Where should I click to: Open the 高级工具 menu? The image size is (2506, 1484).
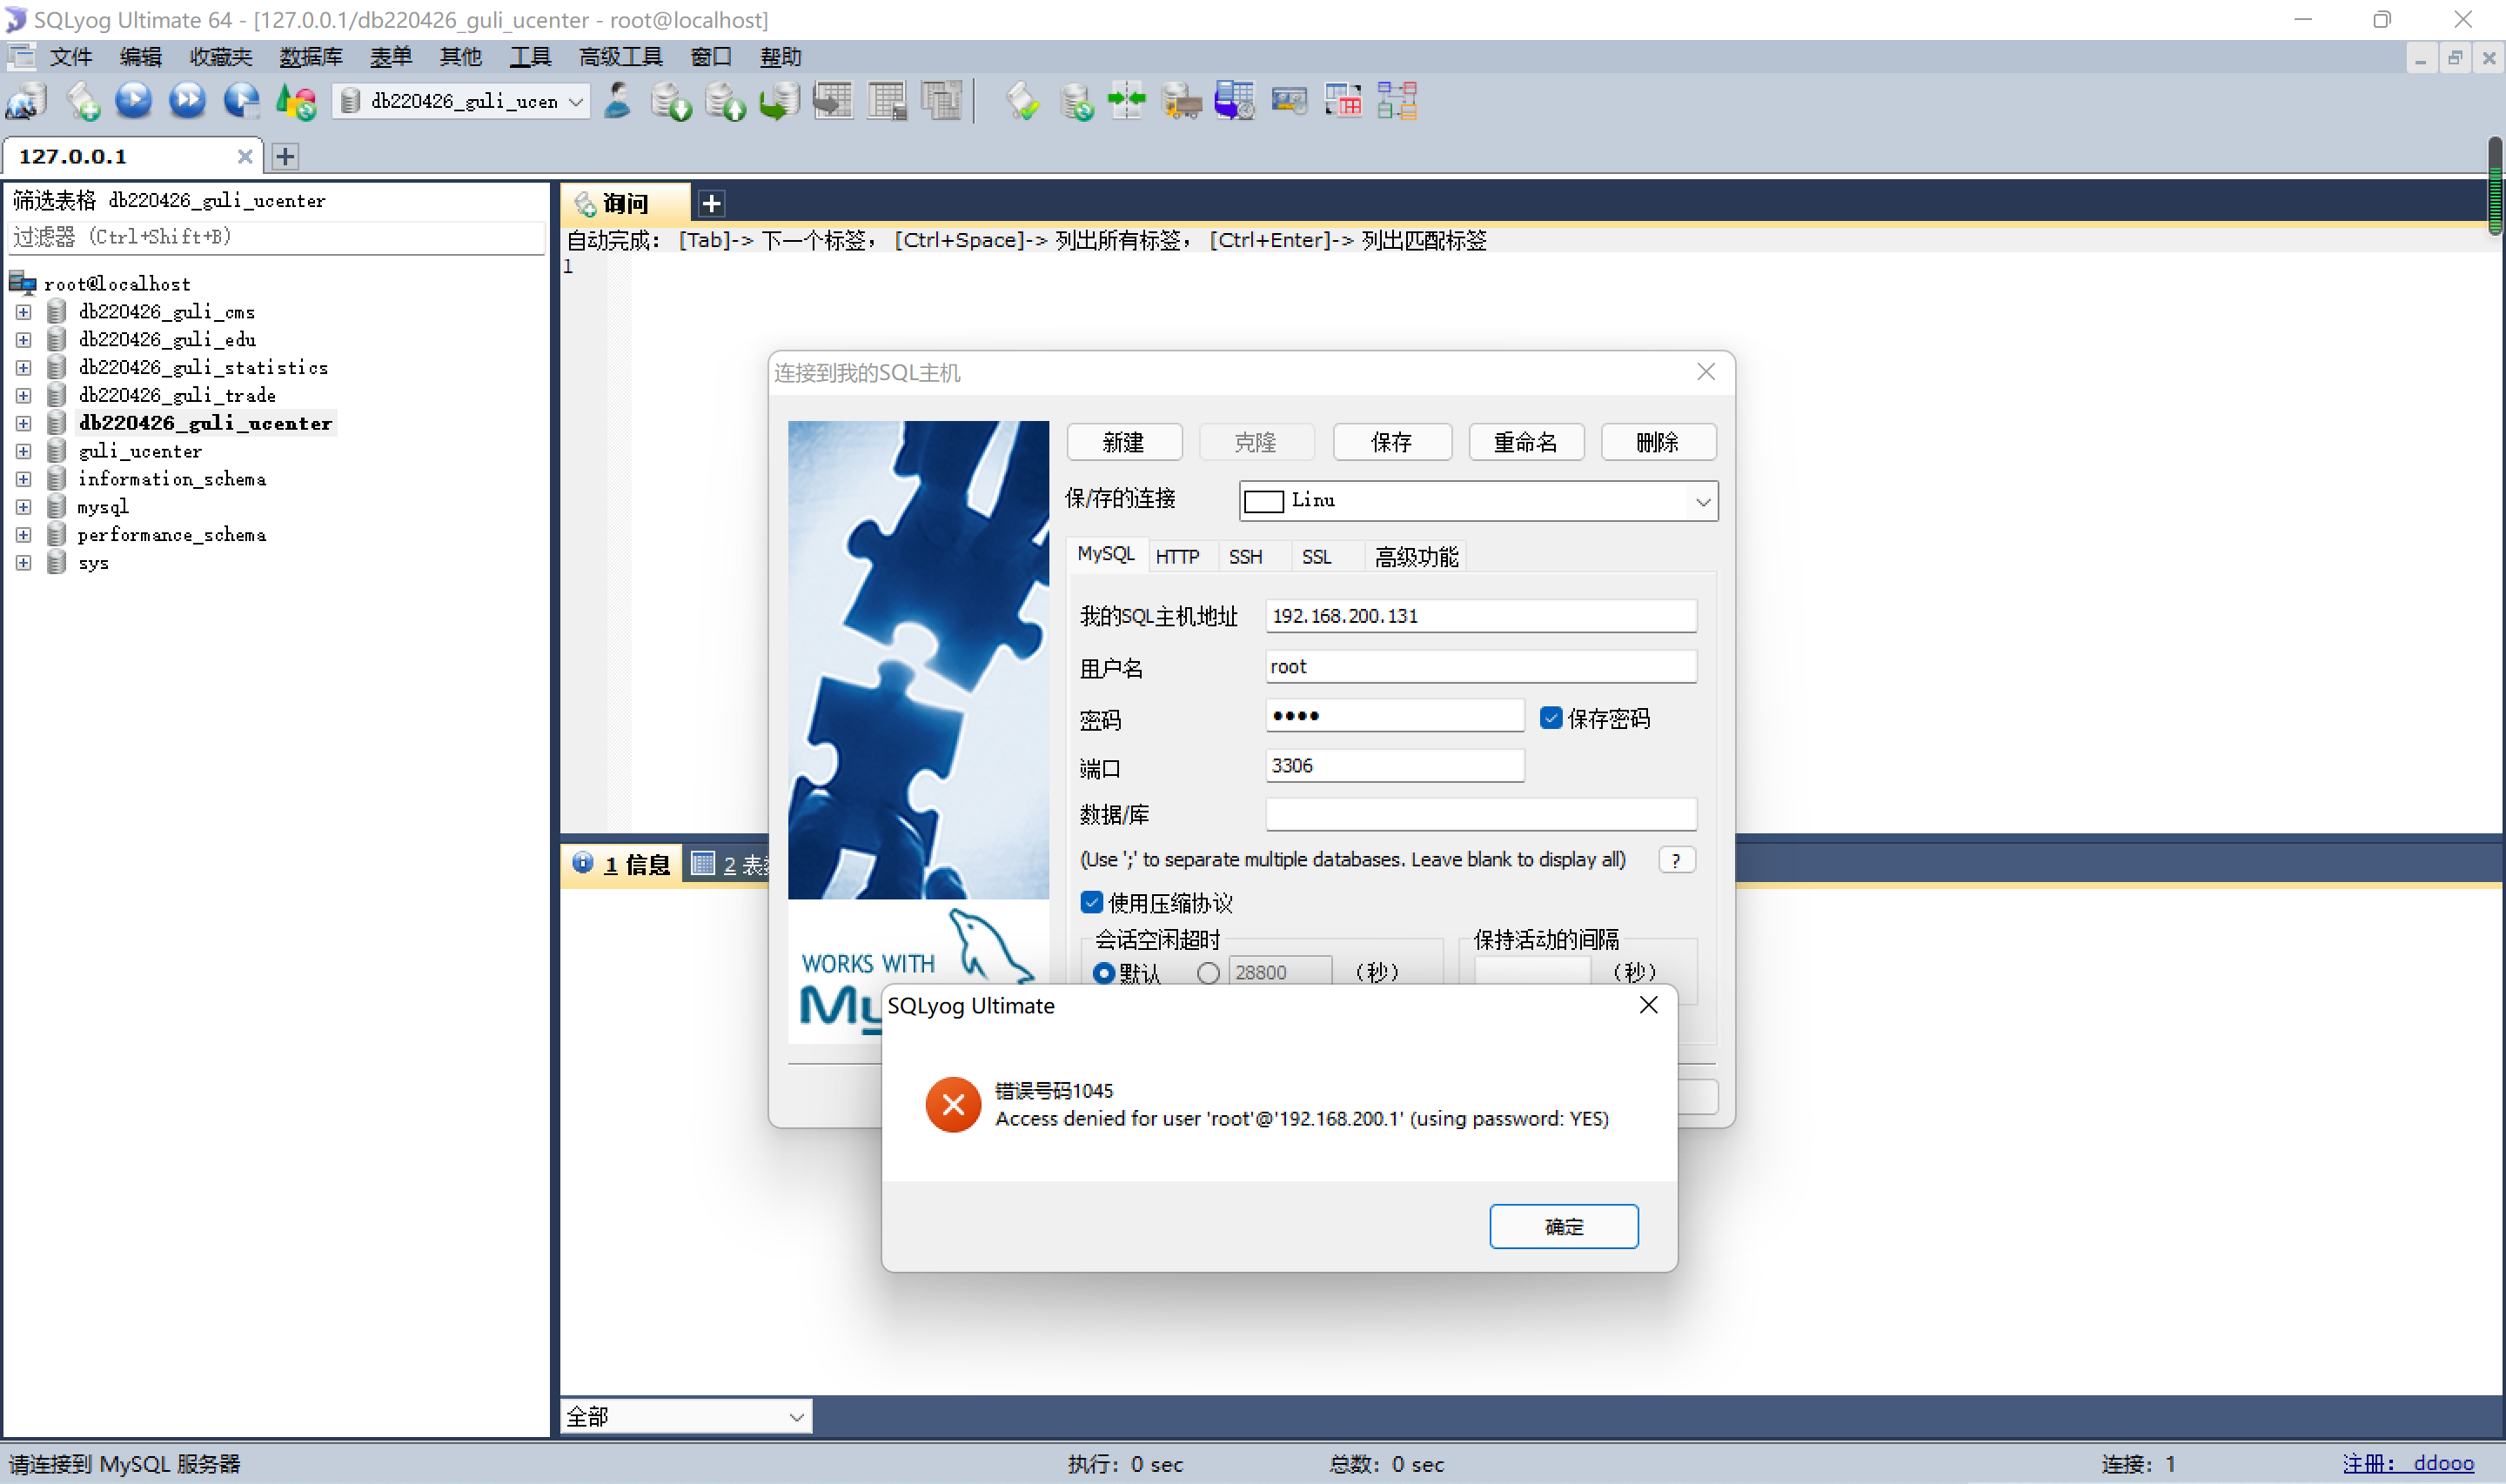tap(620, 57)
